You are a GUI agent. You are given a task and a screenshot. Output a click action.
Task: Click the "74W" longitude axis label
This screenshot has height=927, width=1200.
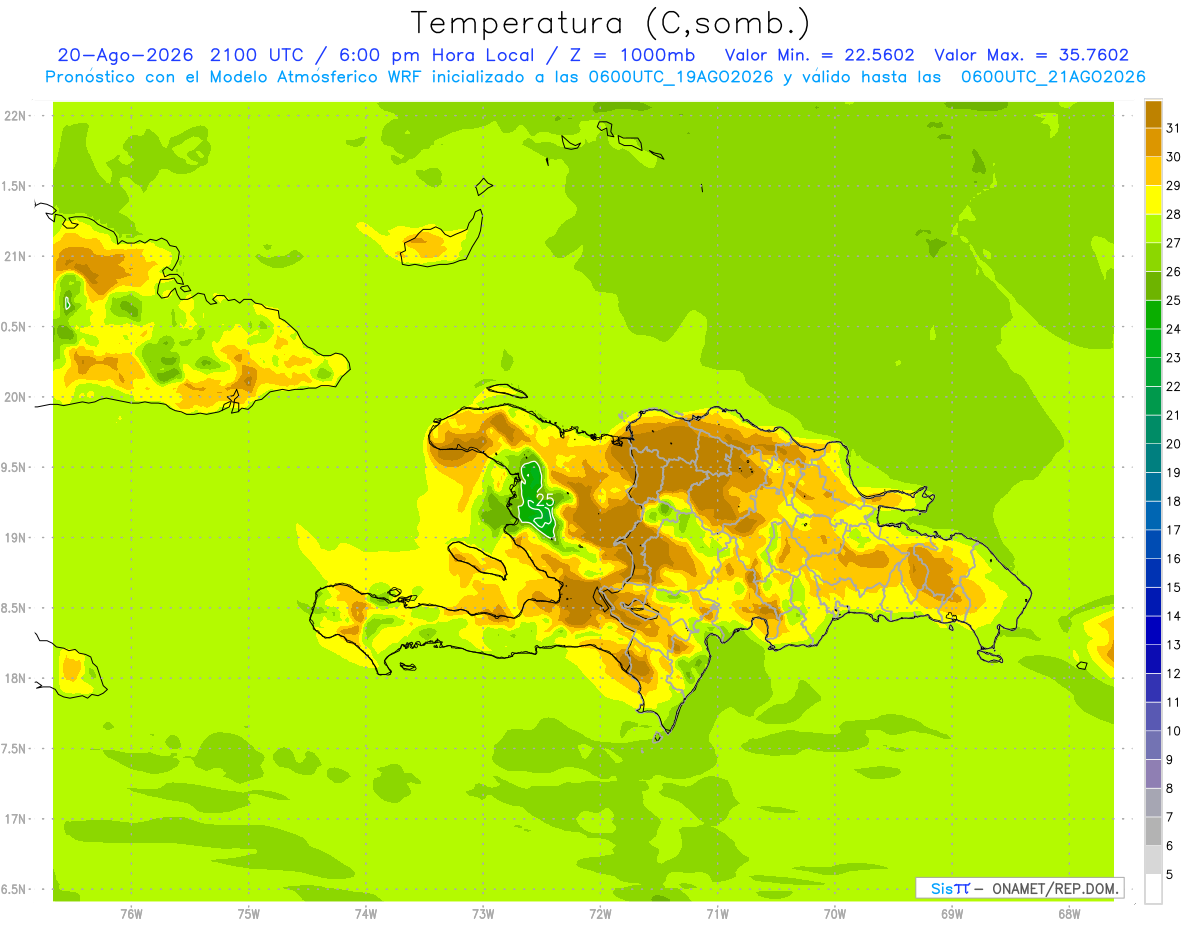tap(366, 913)
